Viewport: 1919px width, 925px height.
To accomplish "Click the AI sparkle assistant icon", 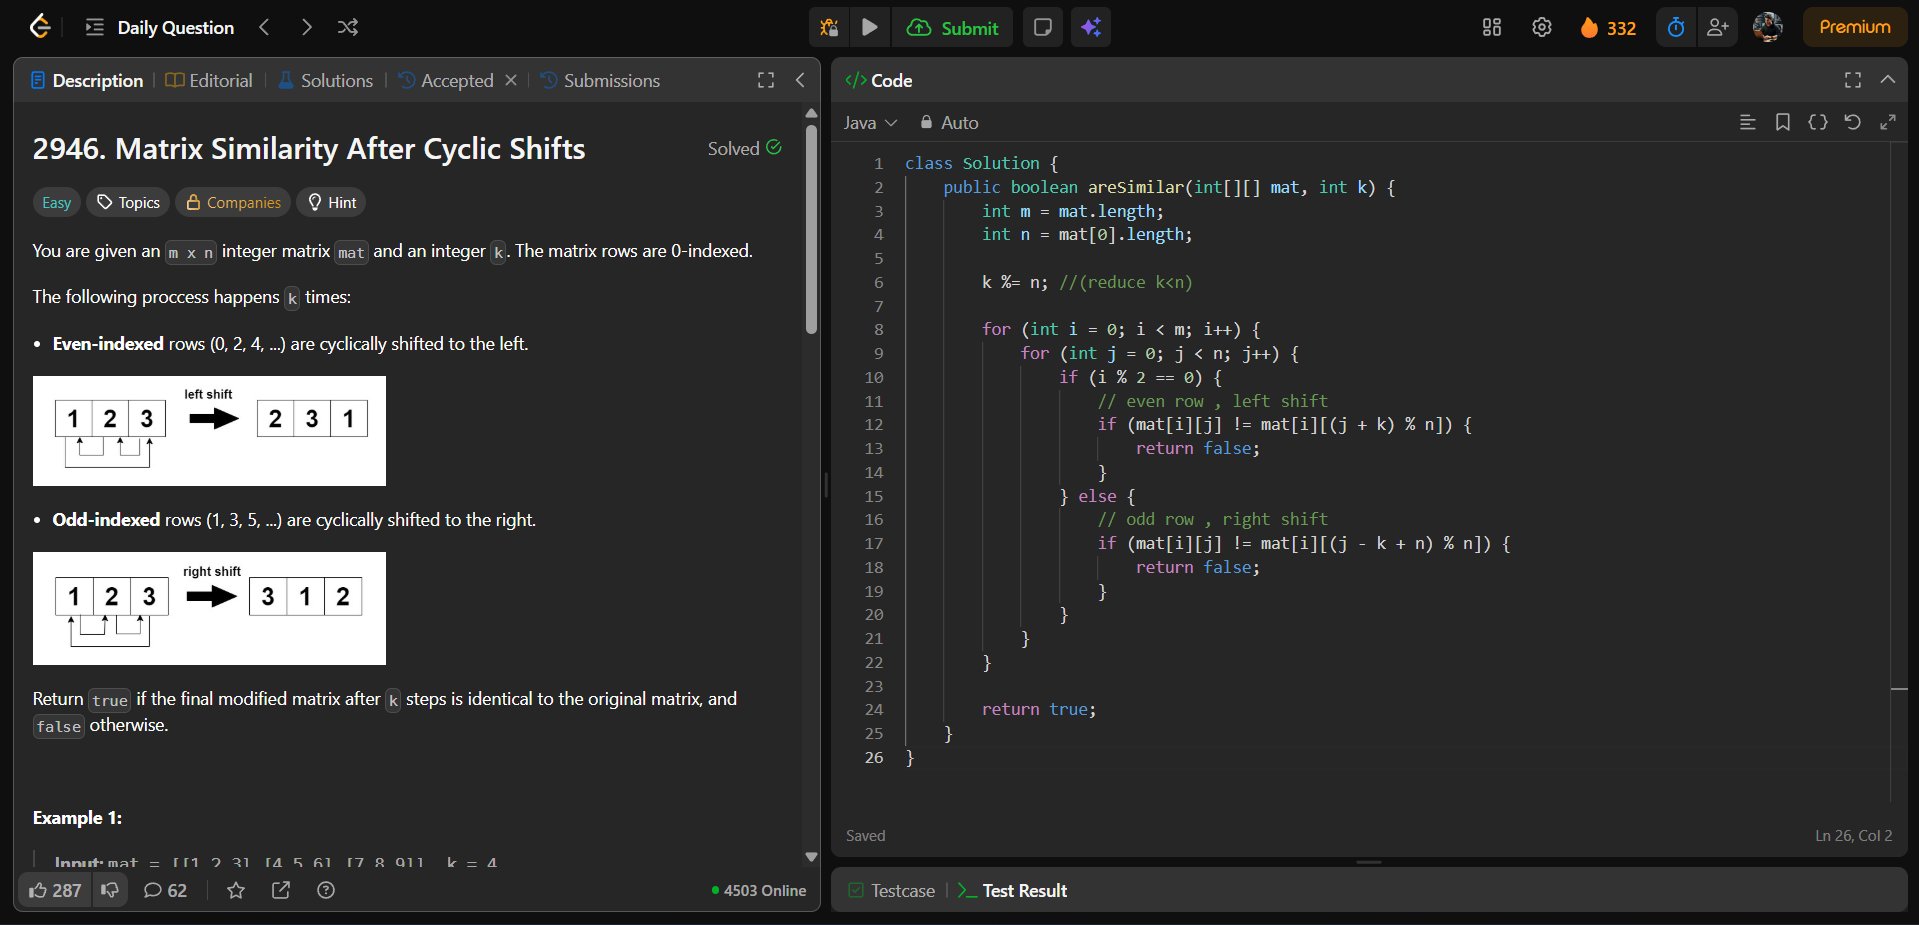I will 1091,27.
